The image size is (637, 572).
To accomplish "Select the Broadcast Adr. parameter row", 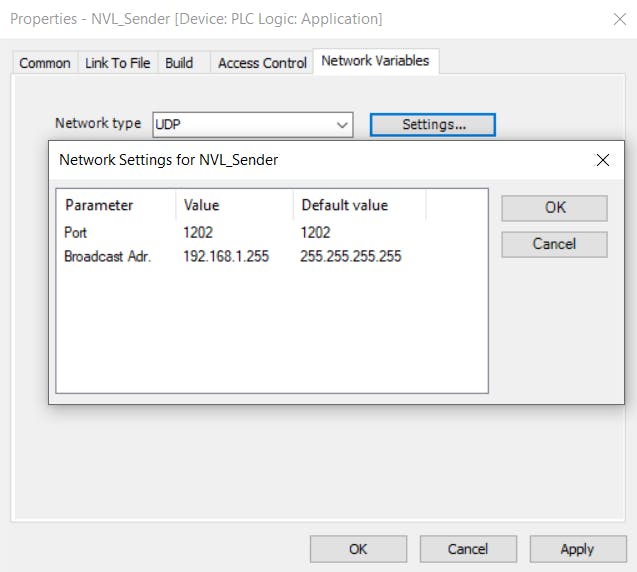I will (x=107, y=256).
